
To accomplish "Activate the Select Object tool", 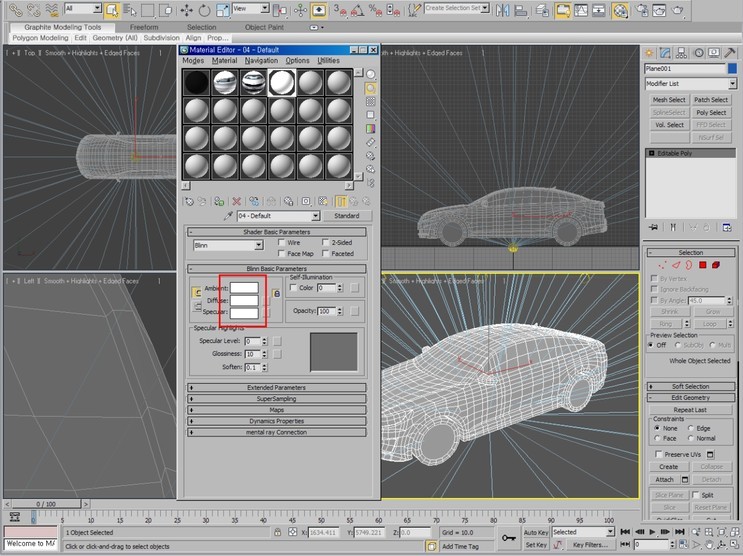I will (112, 9).
